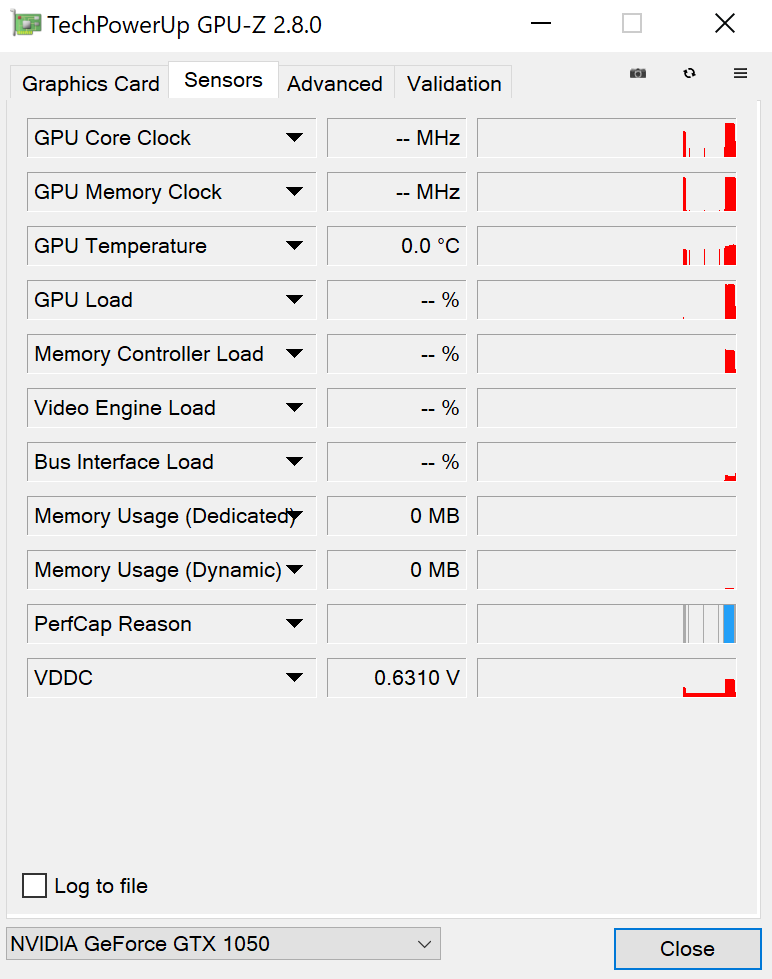Select the NVIDIA GeForce GTX 1050 combo box
Screen dimensions: 772x979
click(x=223, y=943)
